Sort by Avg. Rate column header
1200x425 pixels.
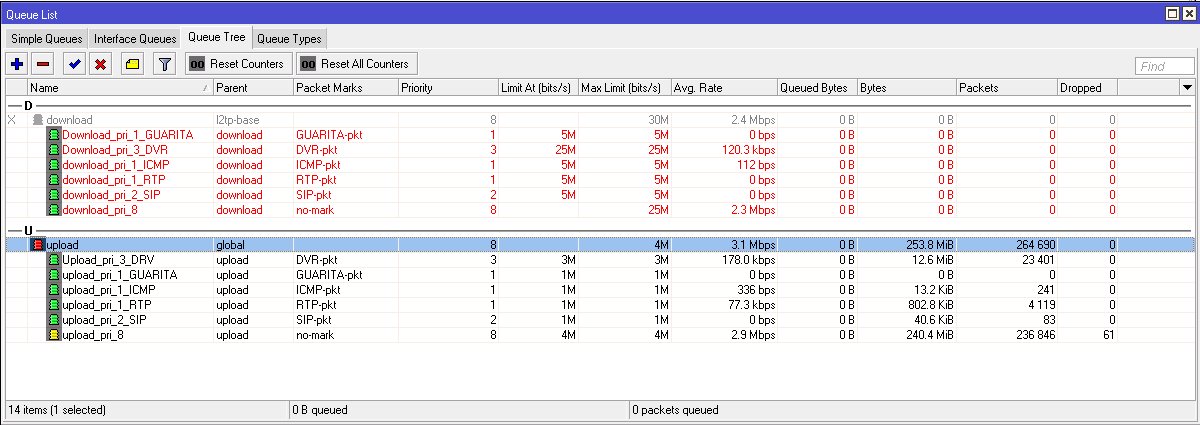coord(723,88)
